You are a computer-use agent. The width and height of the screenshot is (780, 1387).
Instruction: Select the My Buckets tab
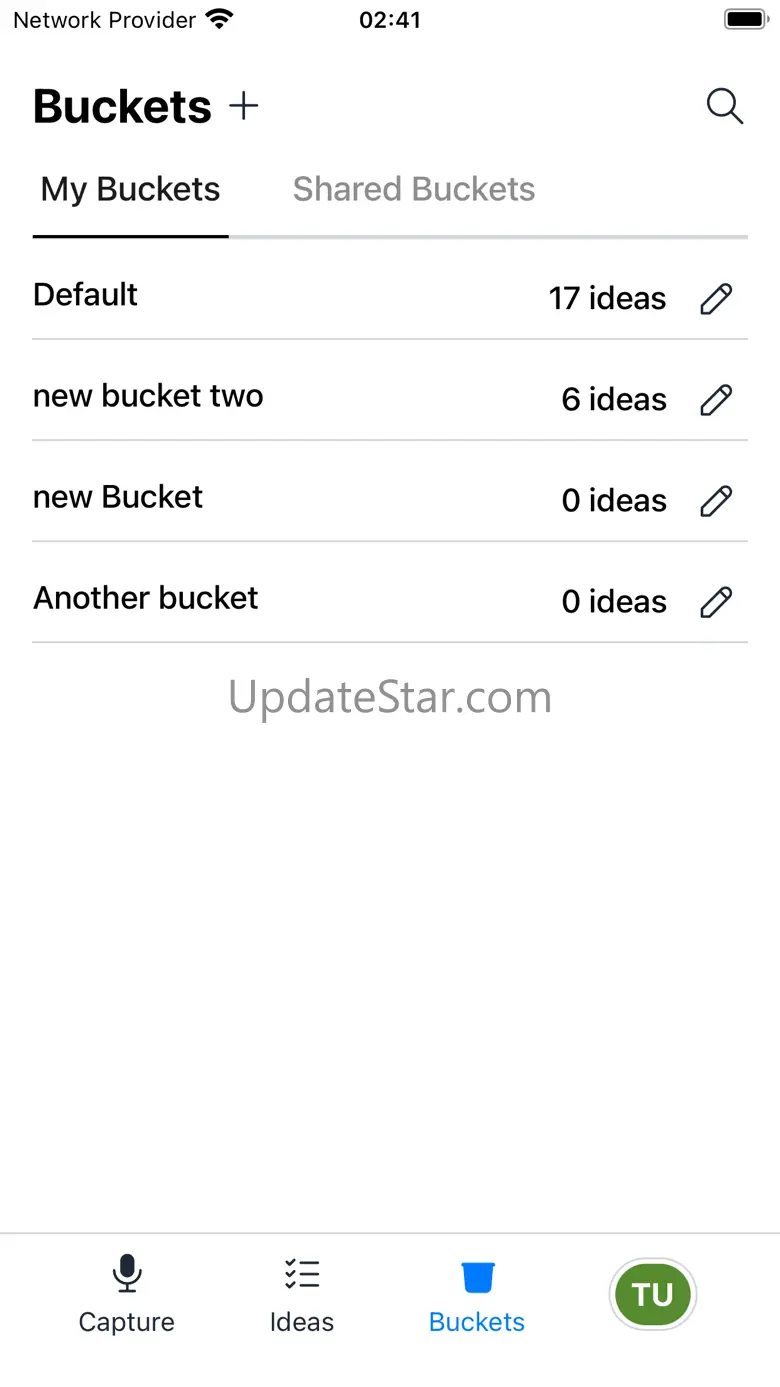[130, 189]
